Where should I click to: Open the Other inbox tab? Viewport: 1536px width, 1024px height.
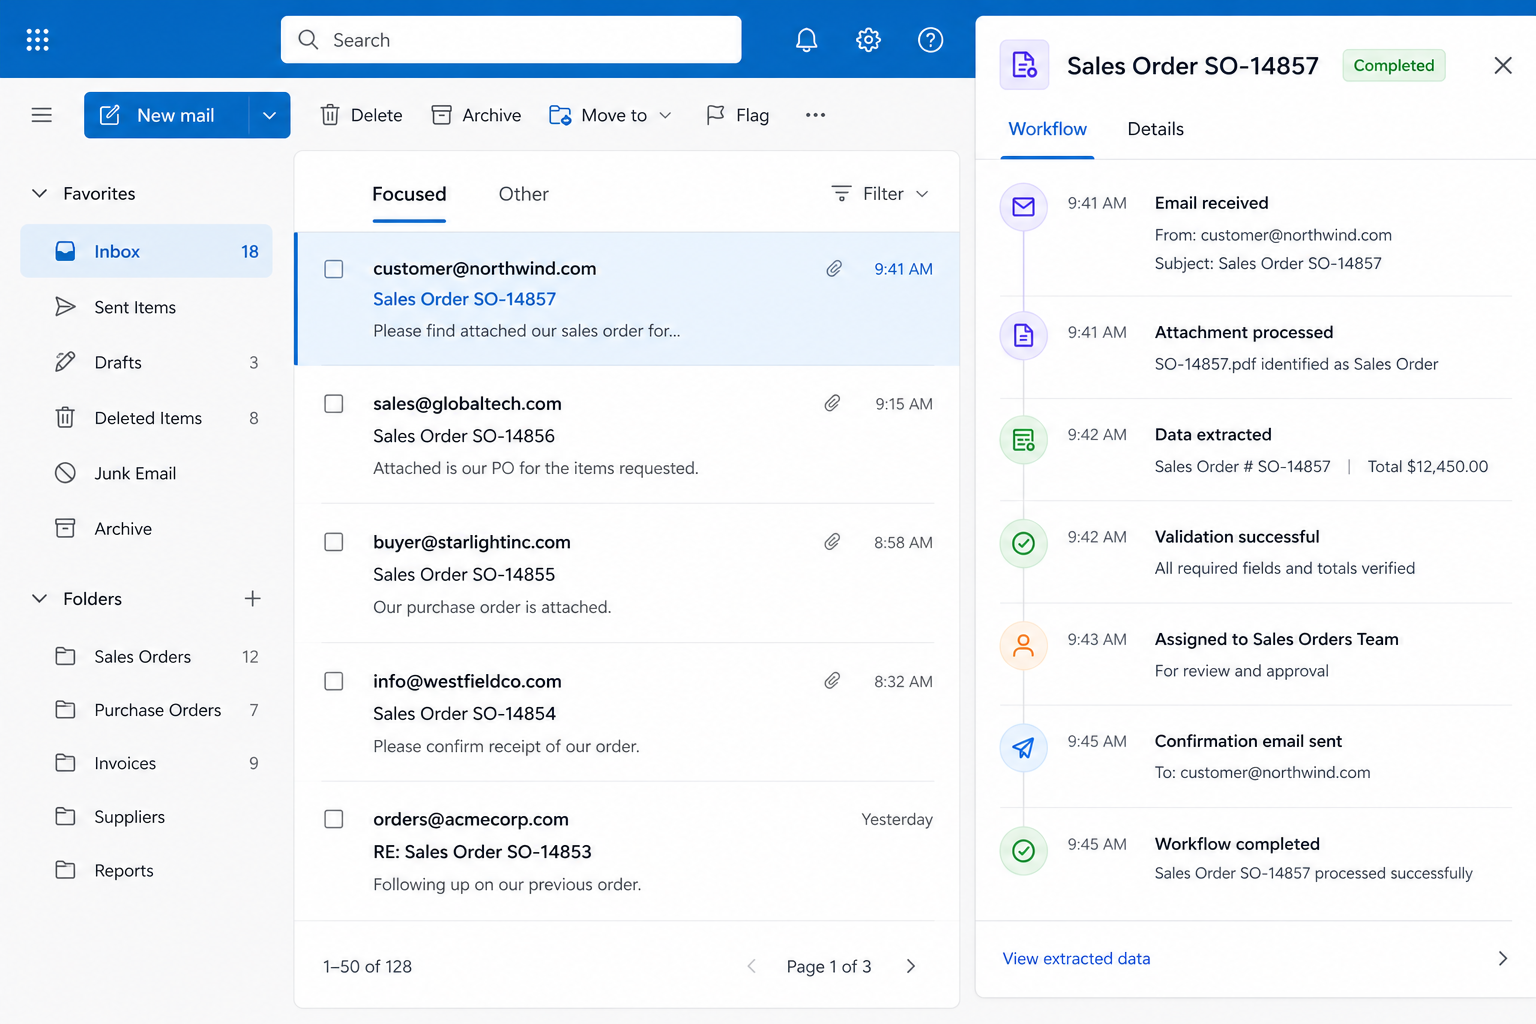tap(523, 194)
